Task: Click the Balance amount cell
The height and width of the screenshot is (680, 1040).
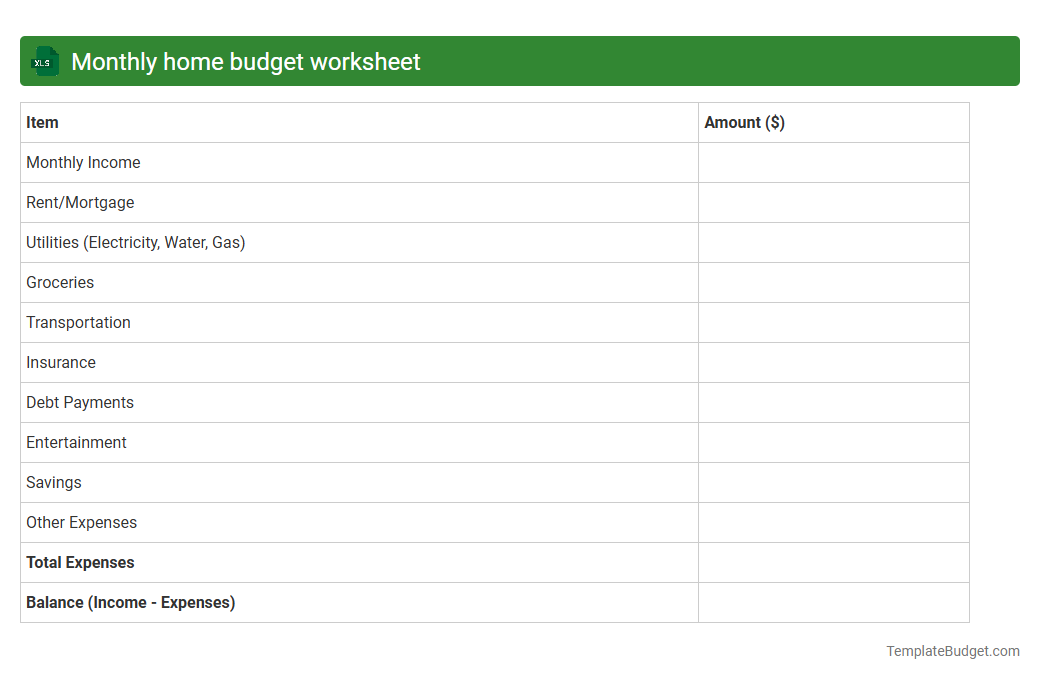Action: point(834,602)
